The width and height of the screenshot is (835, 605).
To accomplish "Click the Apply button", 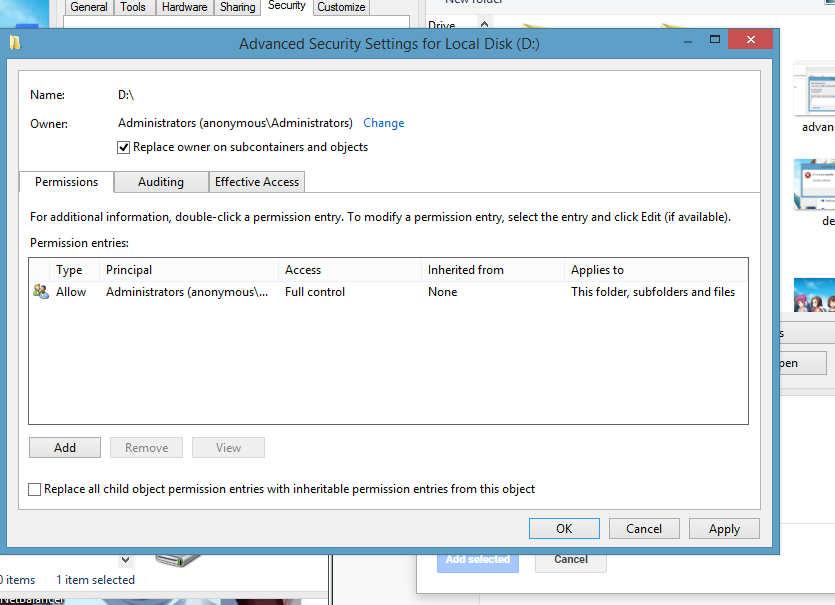I will pyautogui.click(x=724, y=529).
